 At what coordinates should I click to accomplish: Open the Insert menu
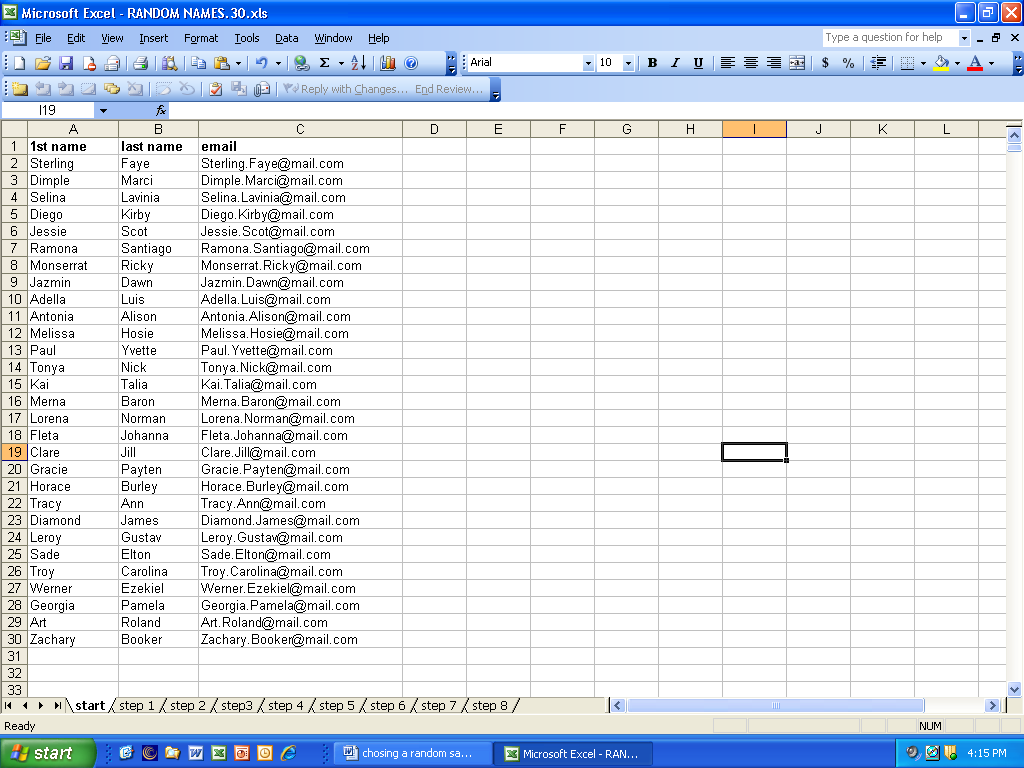tap(153, 38)
